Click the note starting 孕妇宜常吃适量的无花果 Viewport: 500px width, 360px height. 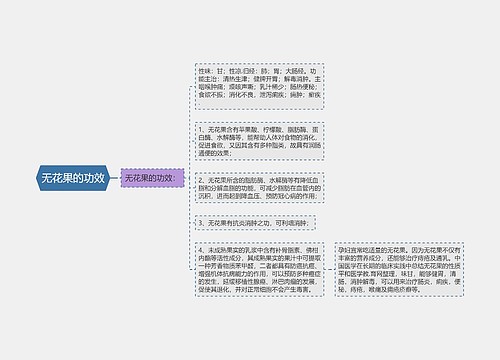tap(399, 270)
